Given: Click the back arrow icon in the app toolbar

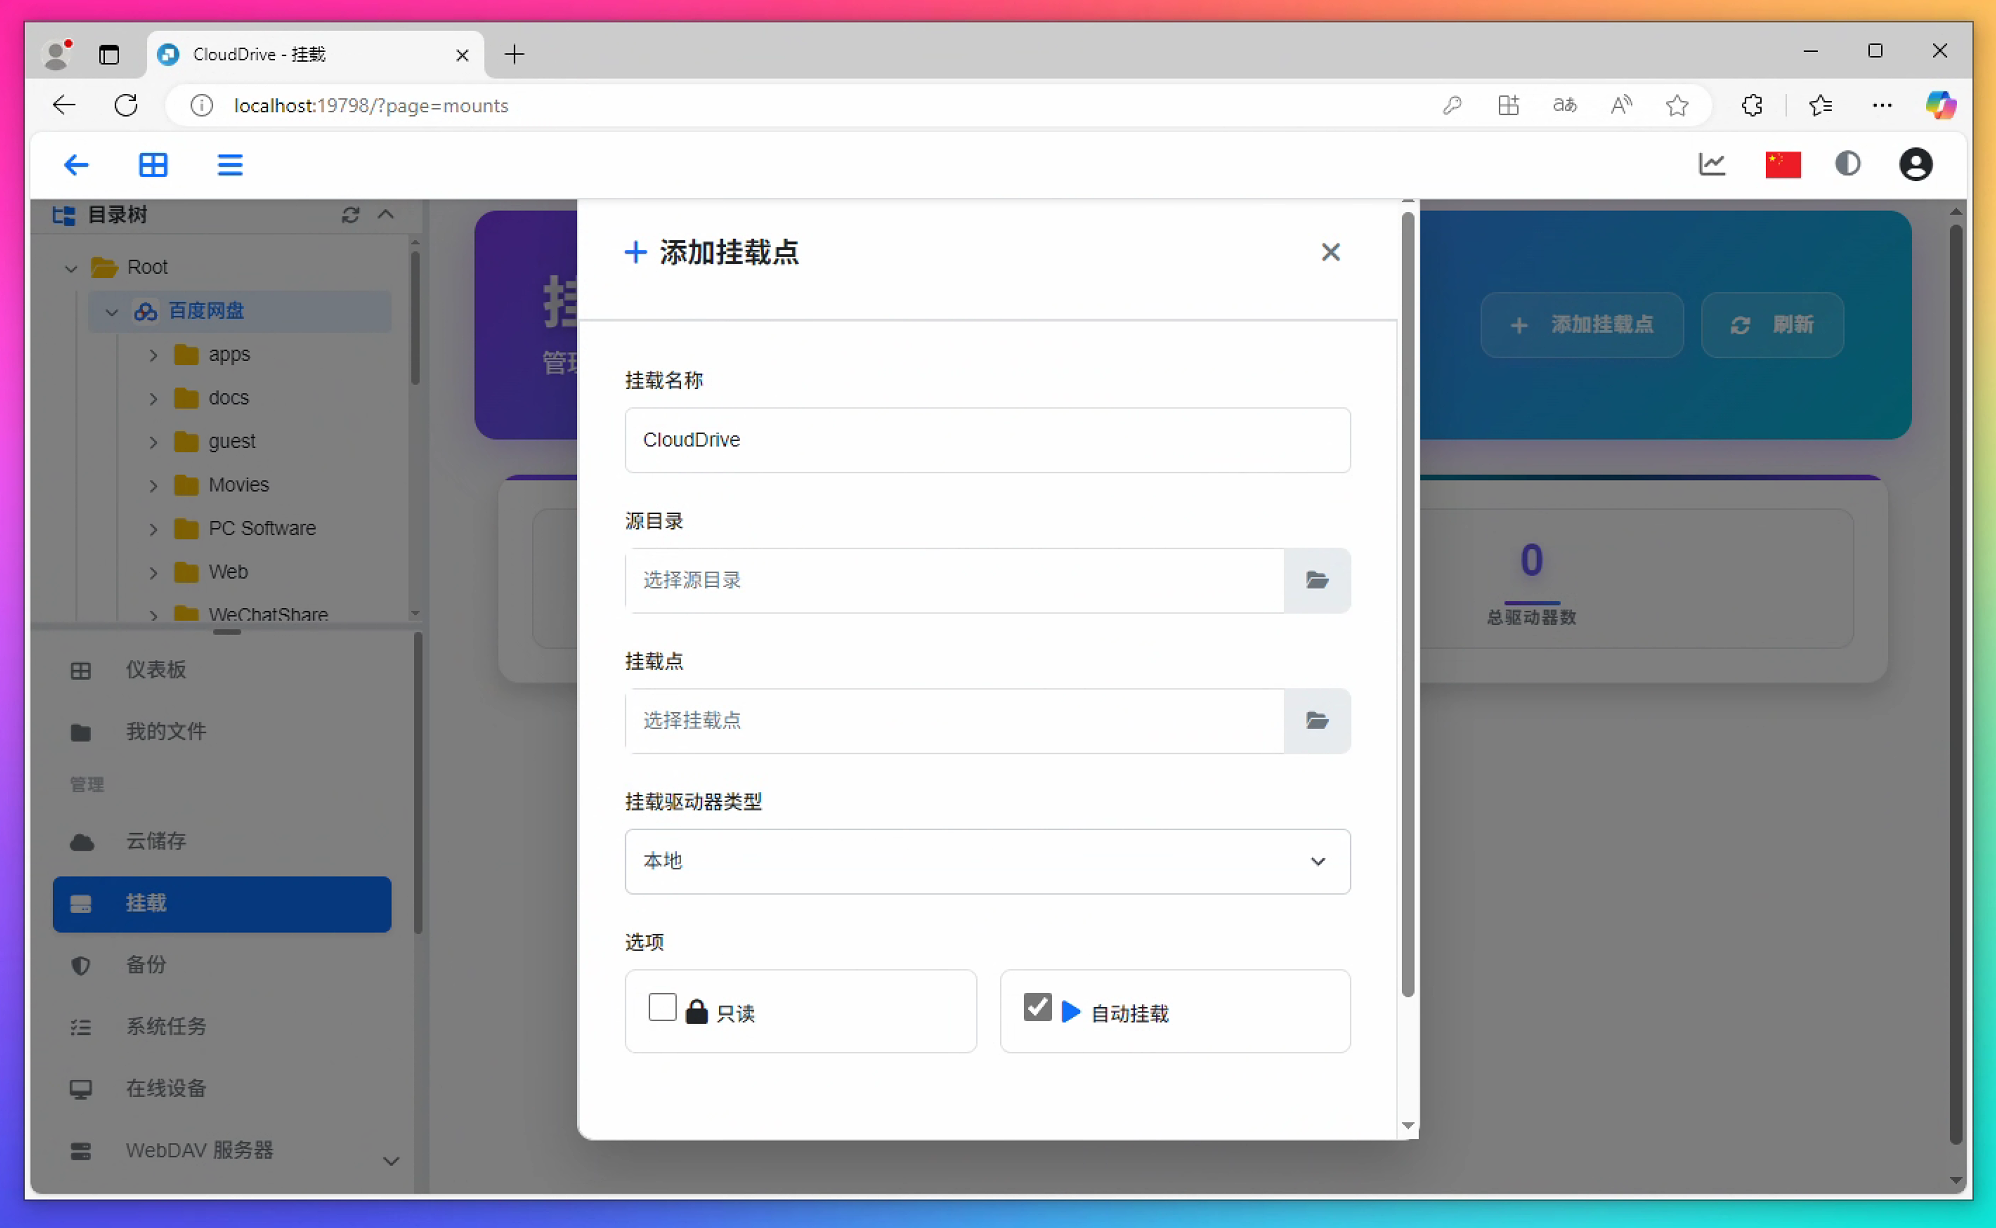Looking at the screenshot, I should 76,164.
